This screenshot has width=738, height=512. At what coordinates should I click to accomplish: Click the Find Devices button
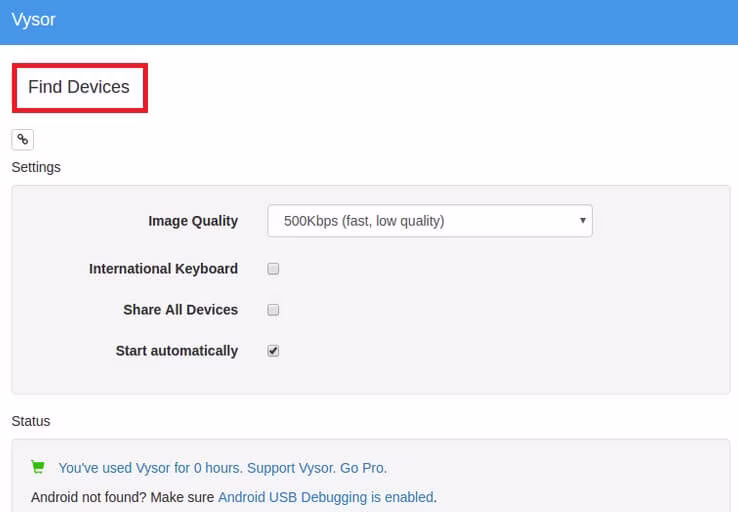(x=79, y=88)
